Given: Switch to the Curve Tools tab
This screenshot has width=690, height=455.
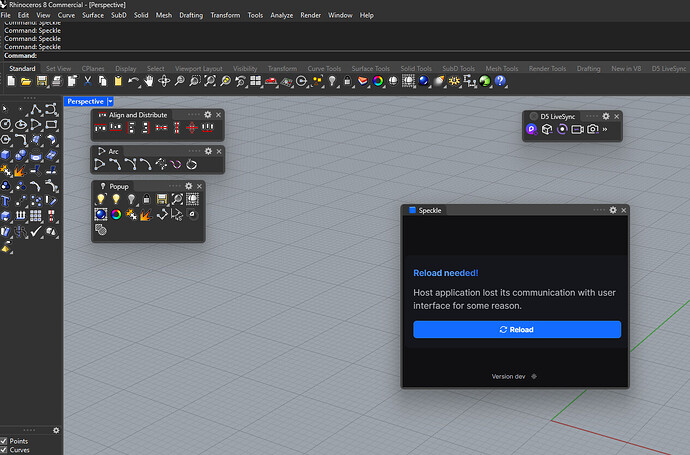Looking at the screenshot, I should pos(324,69).
